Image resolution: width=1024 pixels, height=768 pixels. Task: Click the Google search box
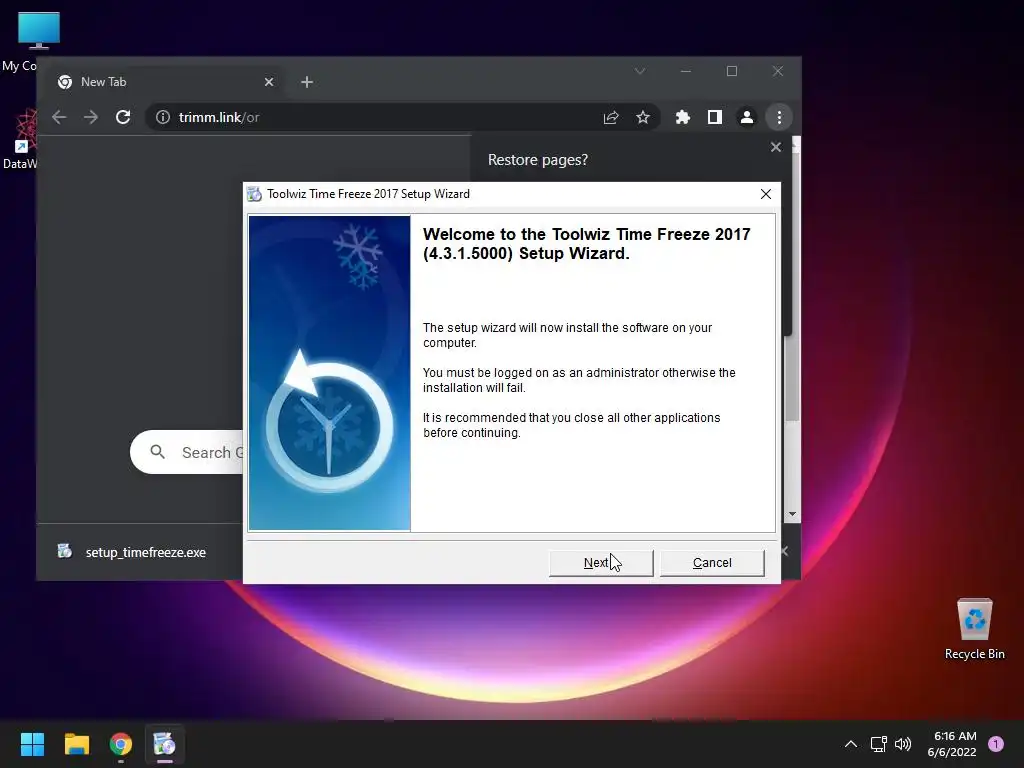pos(187,452)
